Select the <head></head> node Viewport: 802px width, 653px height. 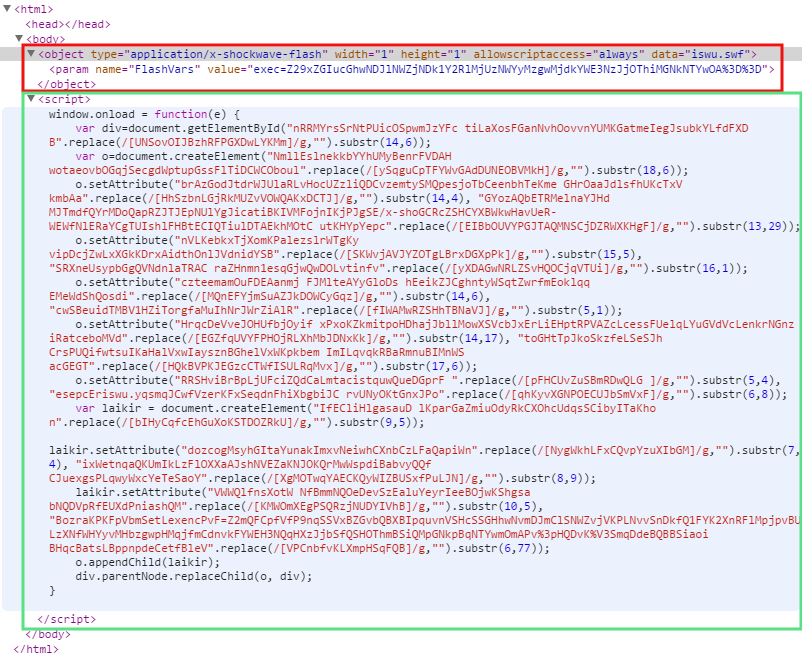coord(68,24)
